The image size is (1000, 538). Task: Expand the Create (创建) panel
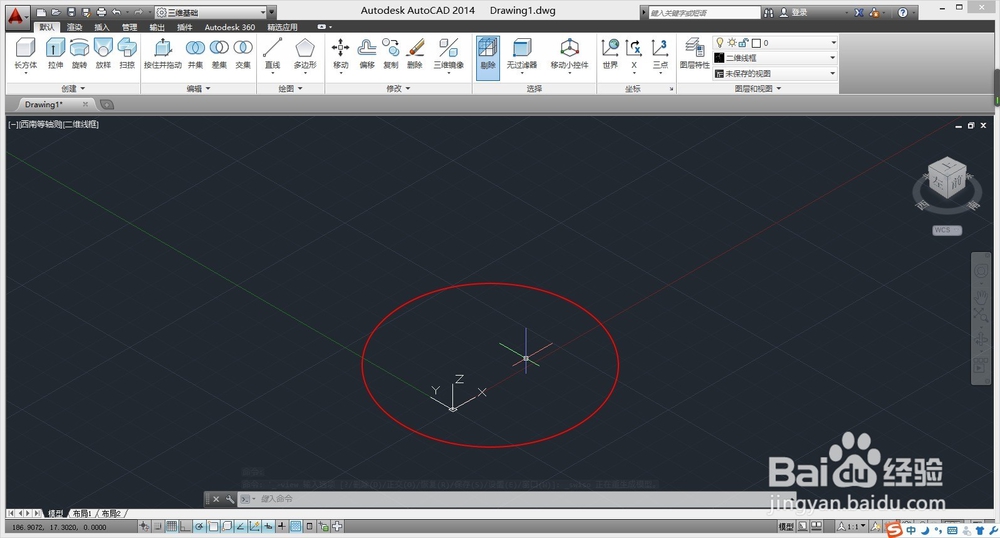click(x=73, y=89)
